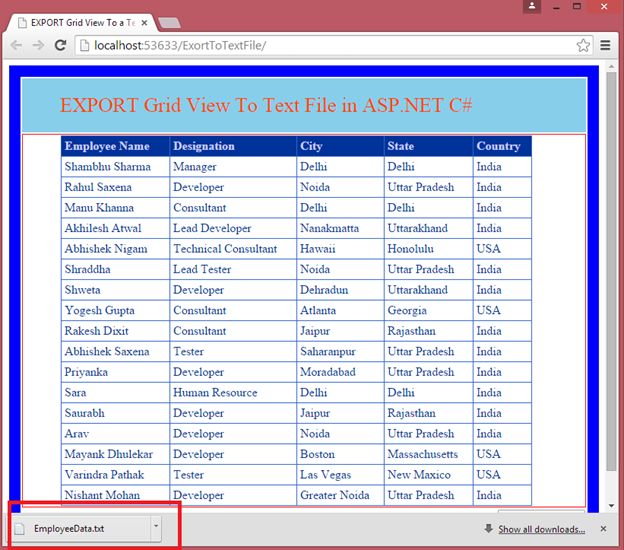Select the Yogesh Gupta cell

pyautogui.click(x=115, y=310)
